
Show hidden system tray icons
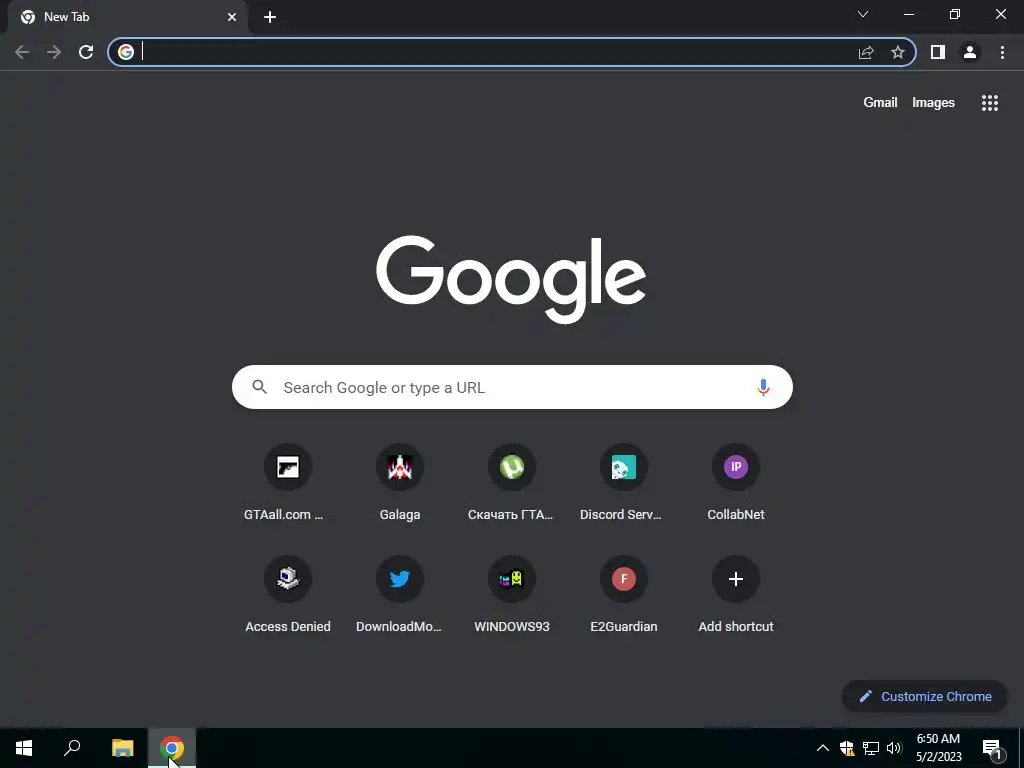point(823,748)
